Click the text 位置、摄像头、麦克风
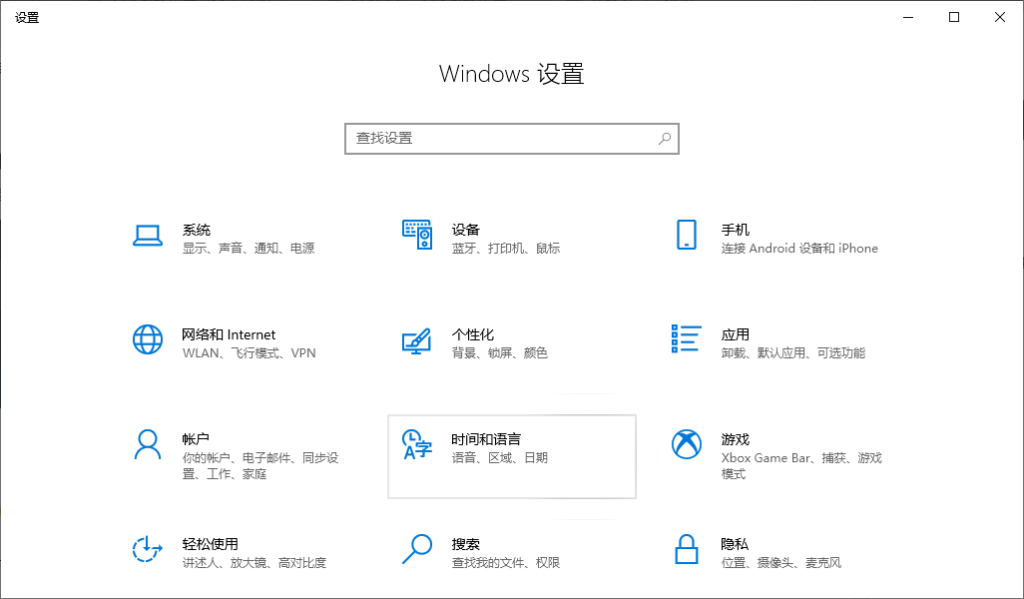 coord(781,562)
